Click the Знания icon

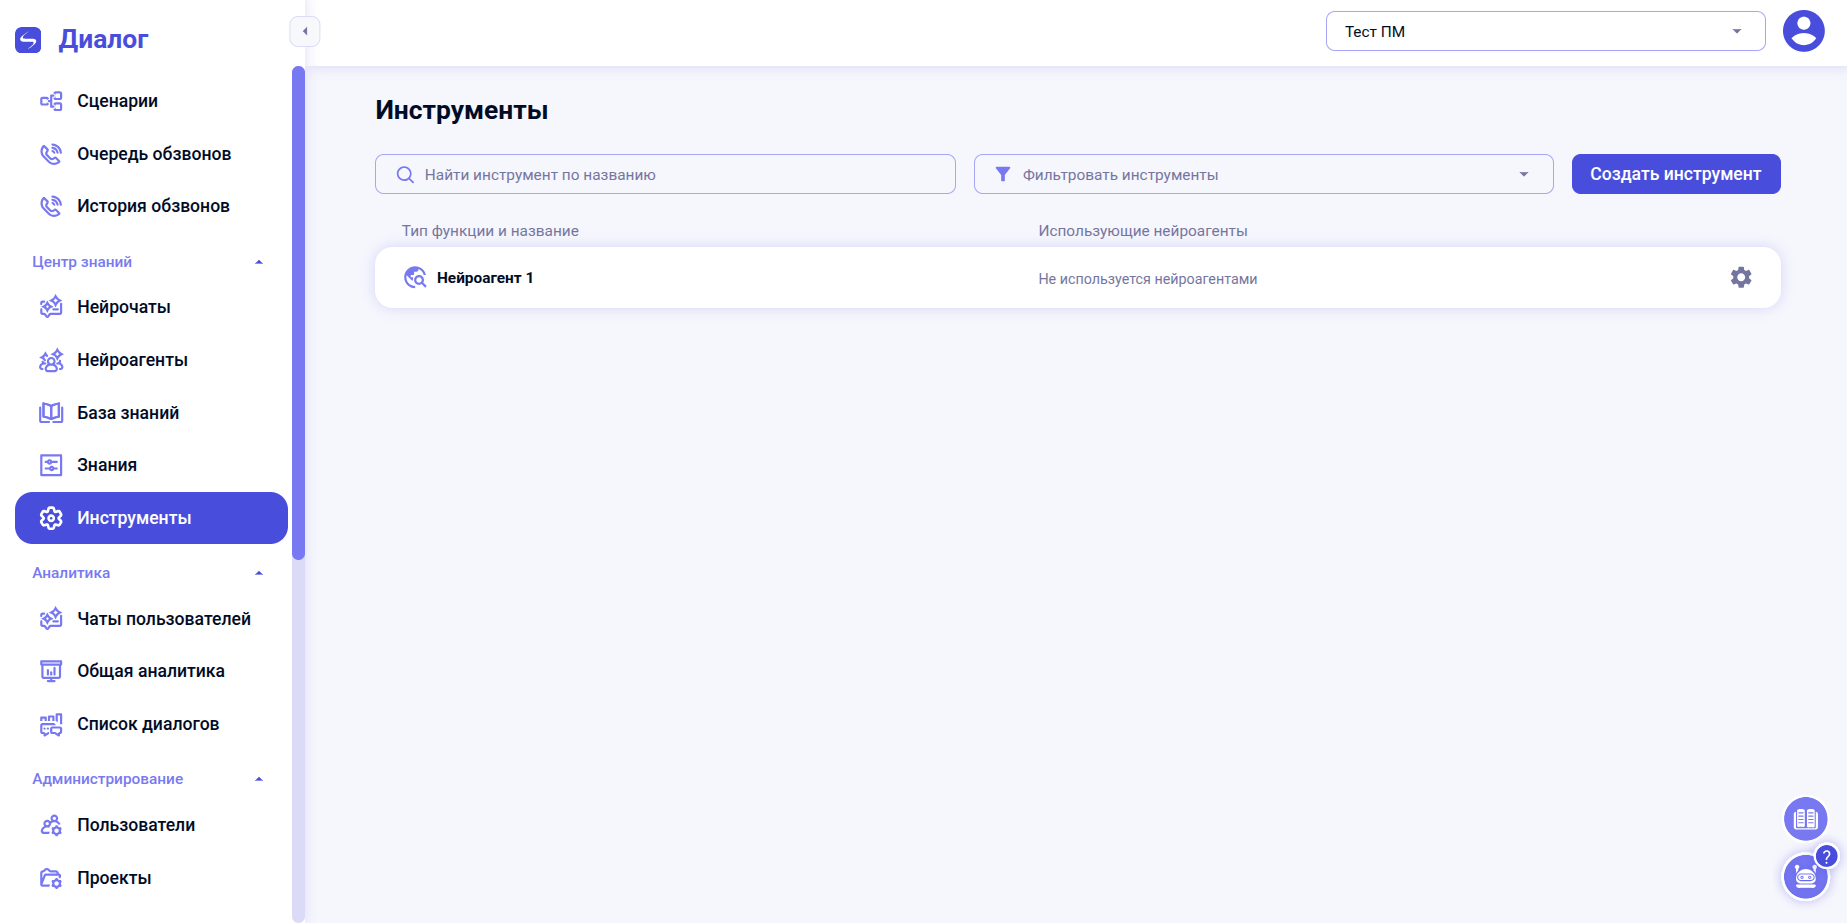51,465
